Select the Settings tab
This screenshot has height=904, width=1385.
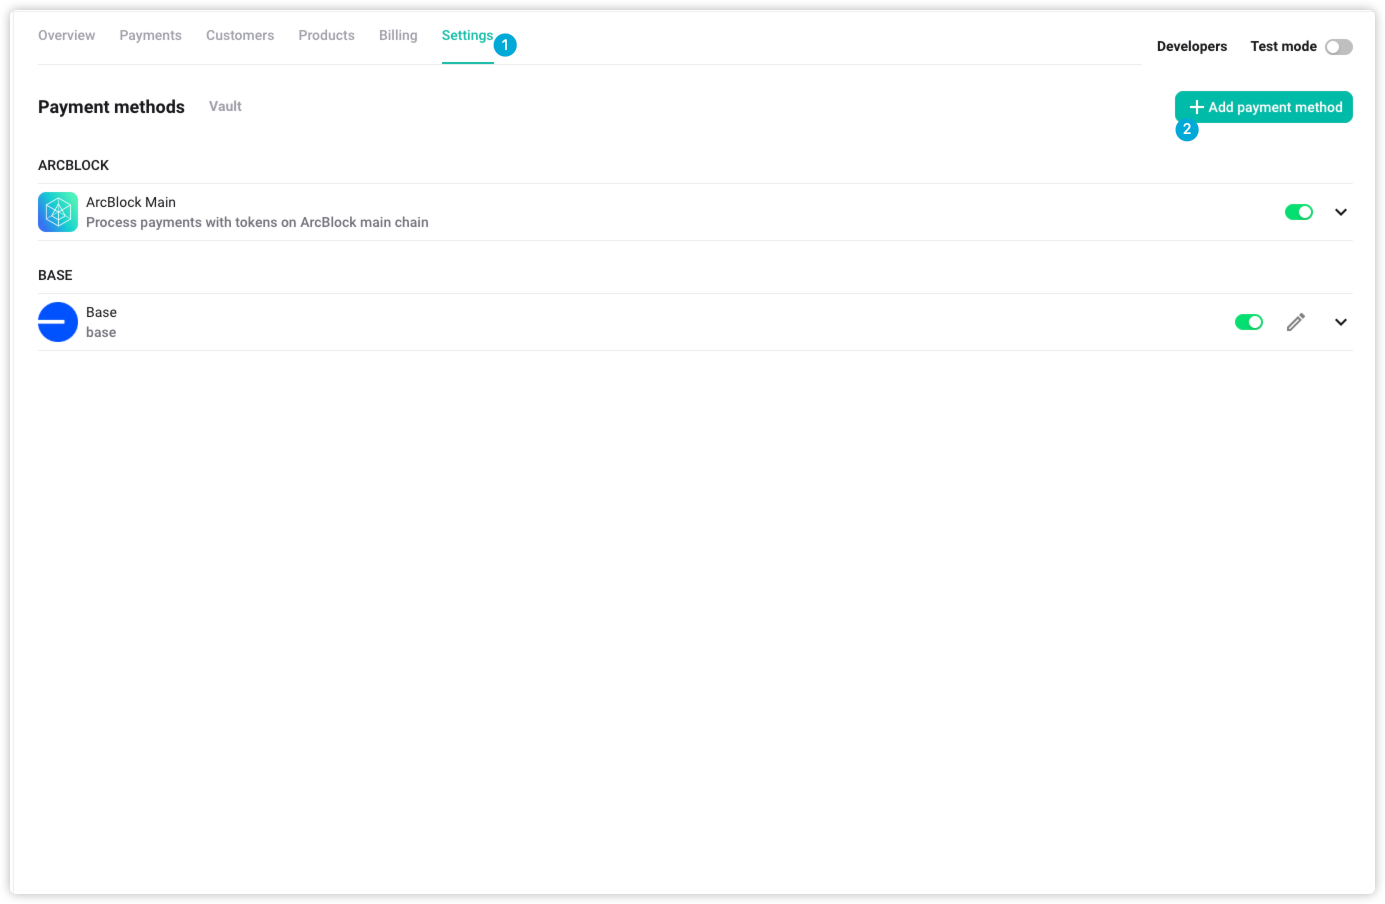(467, 35)
